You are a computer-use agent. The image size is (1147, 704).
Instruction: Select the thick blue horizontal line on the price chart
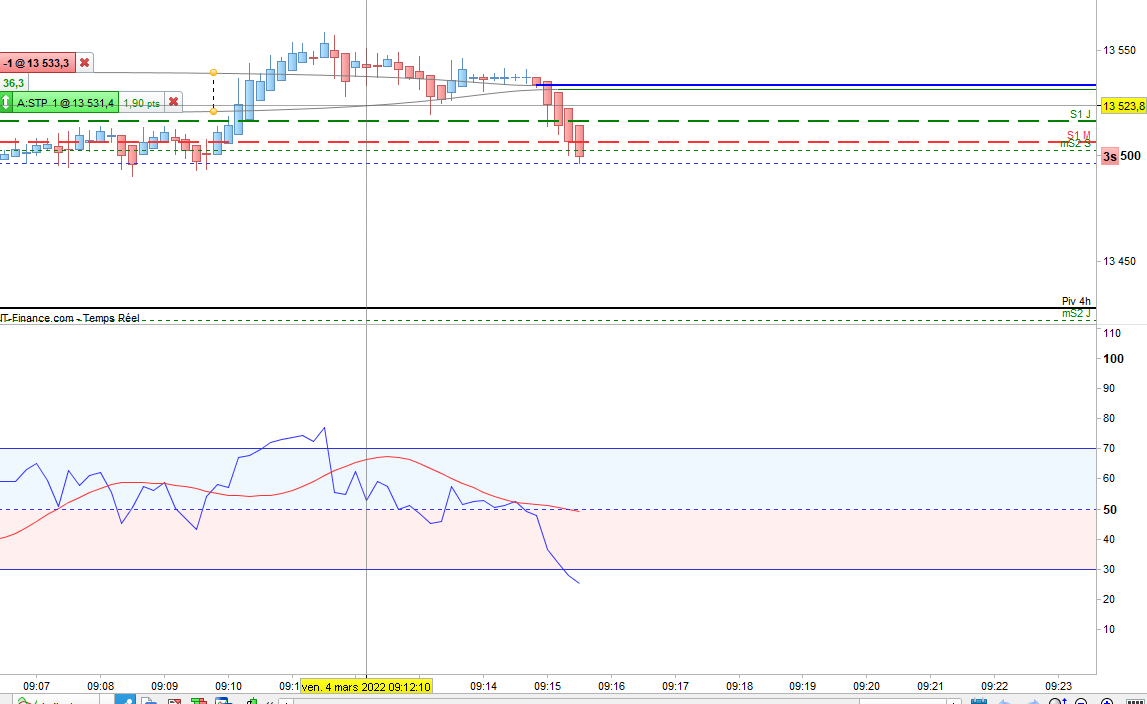[x=816, y=85]
